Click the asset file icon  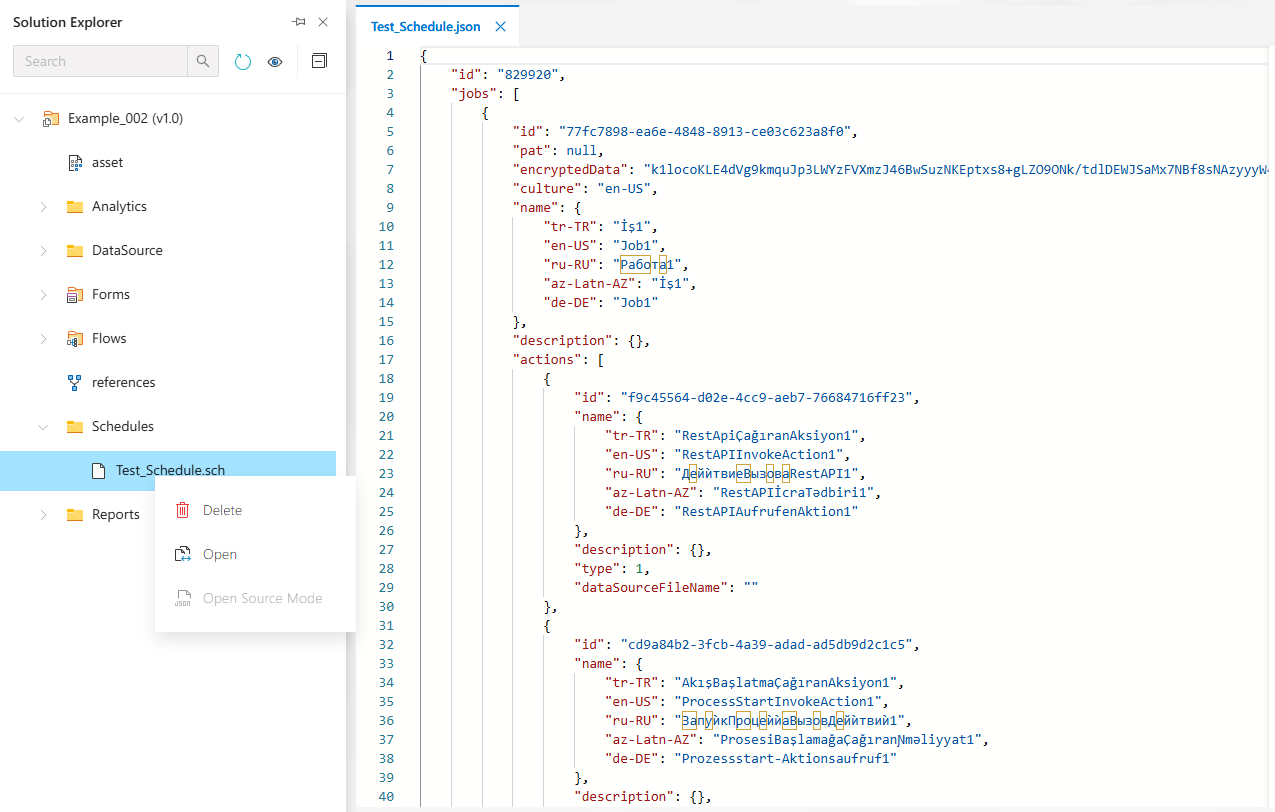point(75,162)
